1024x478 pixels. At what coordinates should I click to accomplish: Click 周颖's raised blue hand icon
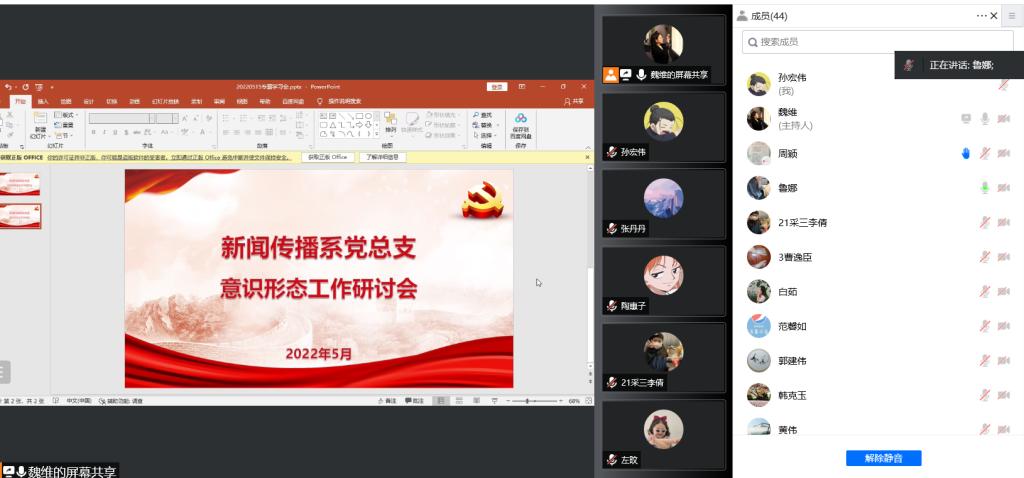[x=966, y=153]
